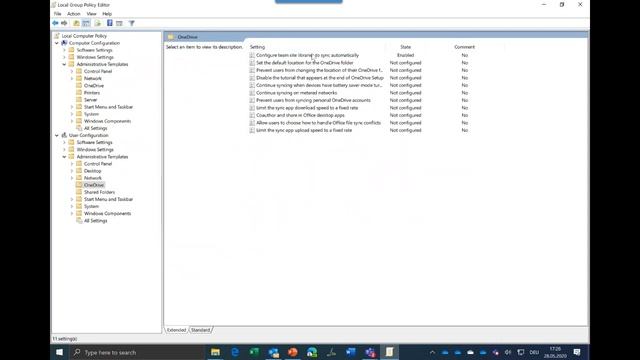Open the Help menu

[107, 14]
